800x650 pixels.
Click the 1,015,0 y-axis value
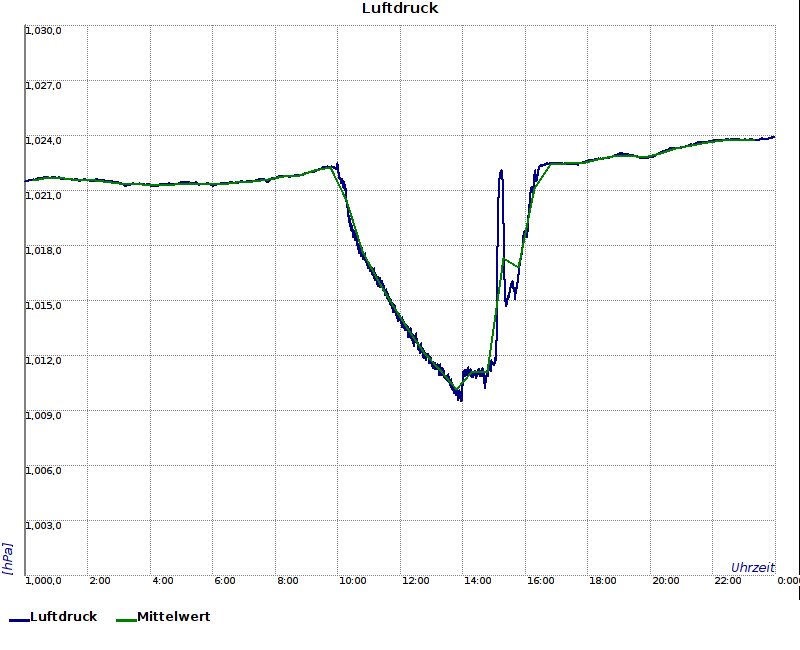43,306
